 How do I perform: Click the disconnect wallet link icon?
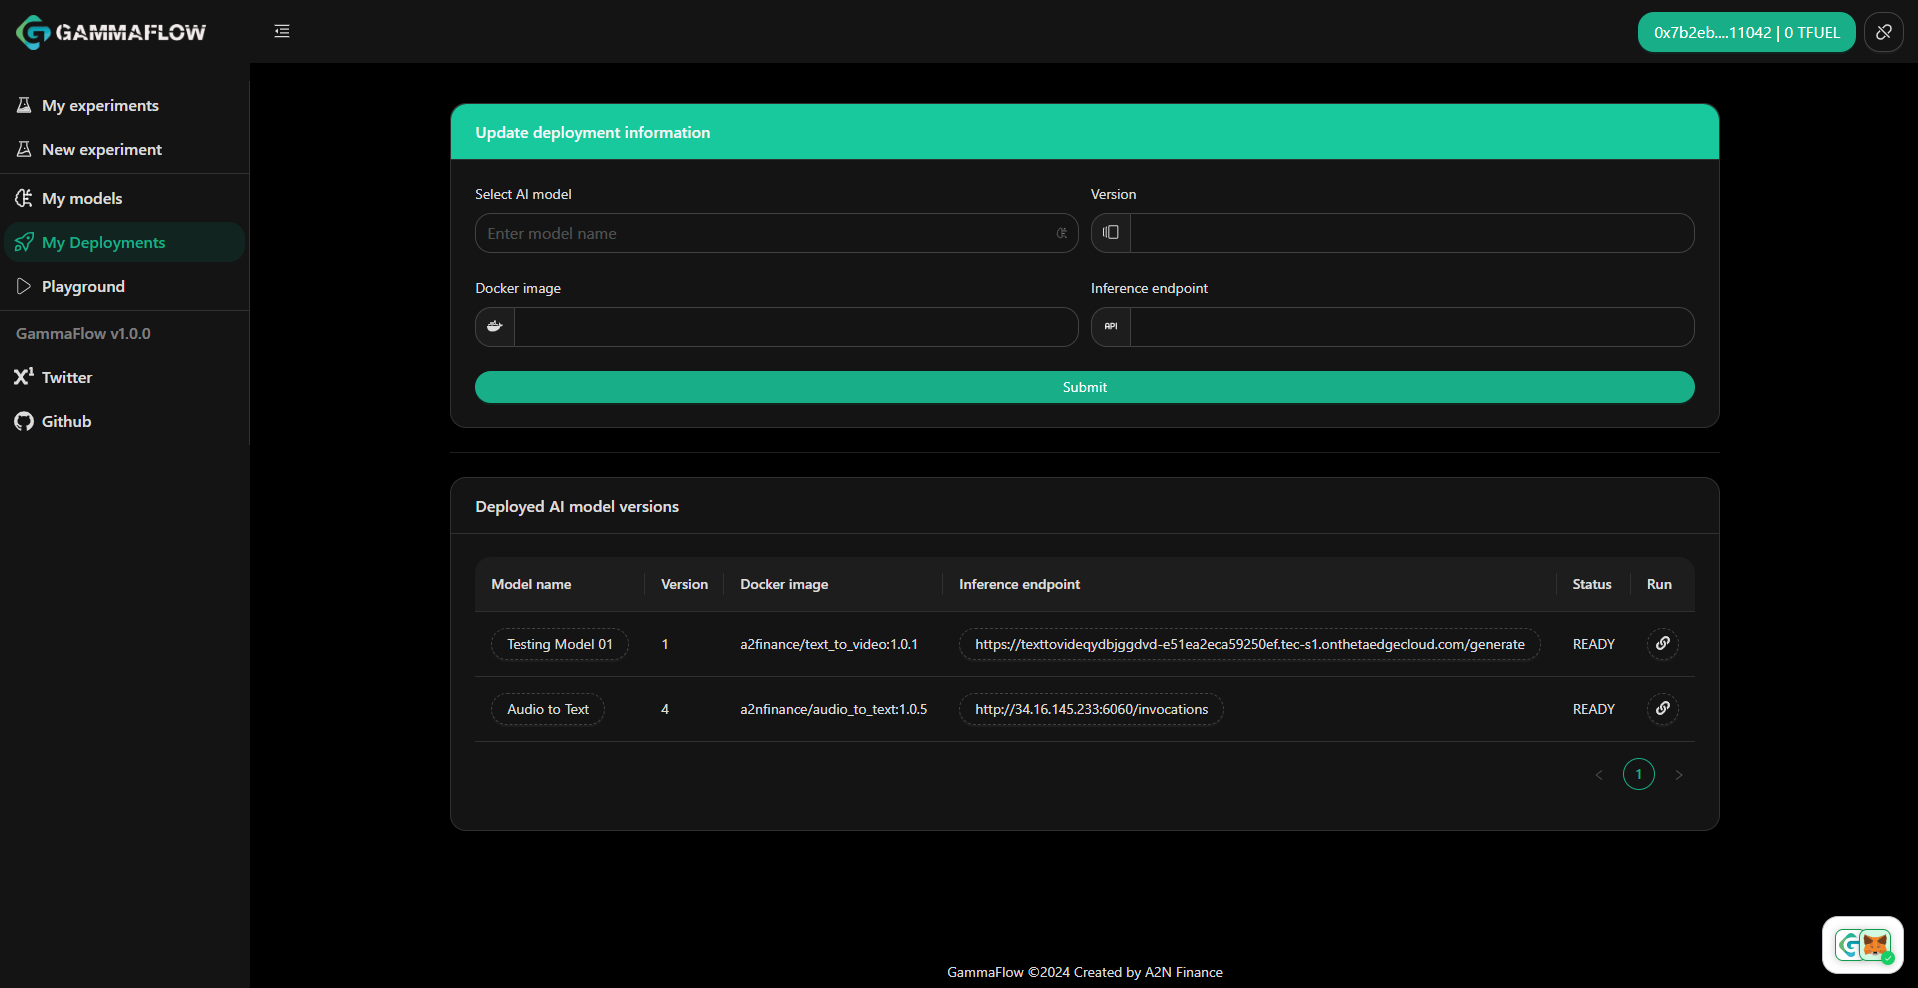click(1884, 32)
